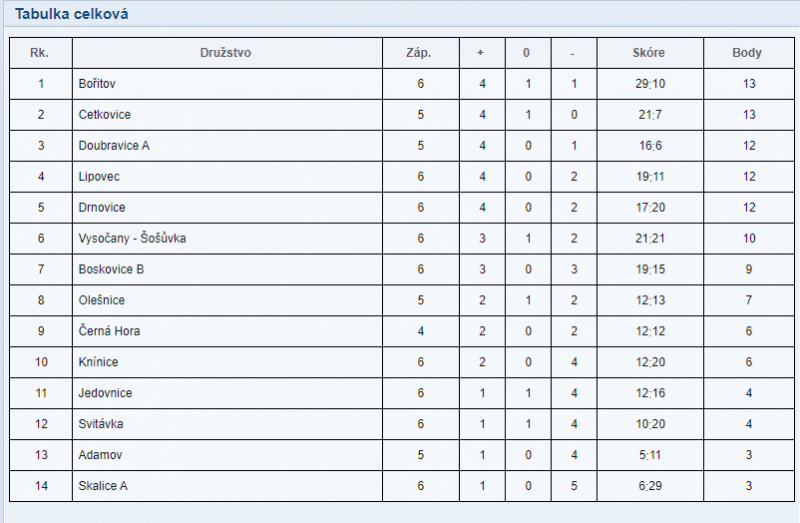
Task: Select the Boskovice B team
Action: (111, 269)
